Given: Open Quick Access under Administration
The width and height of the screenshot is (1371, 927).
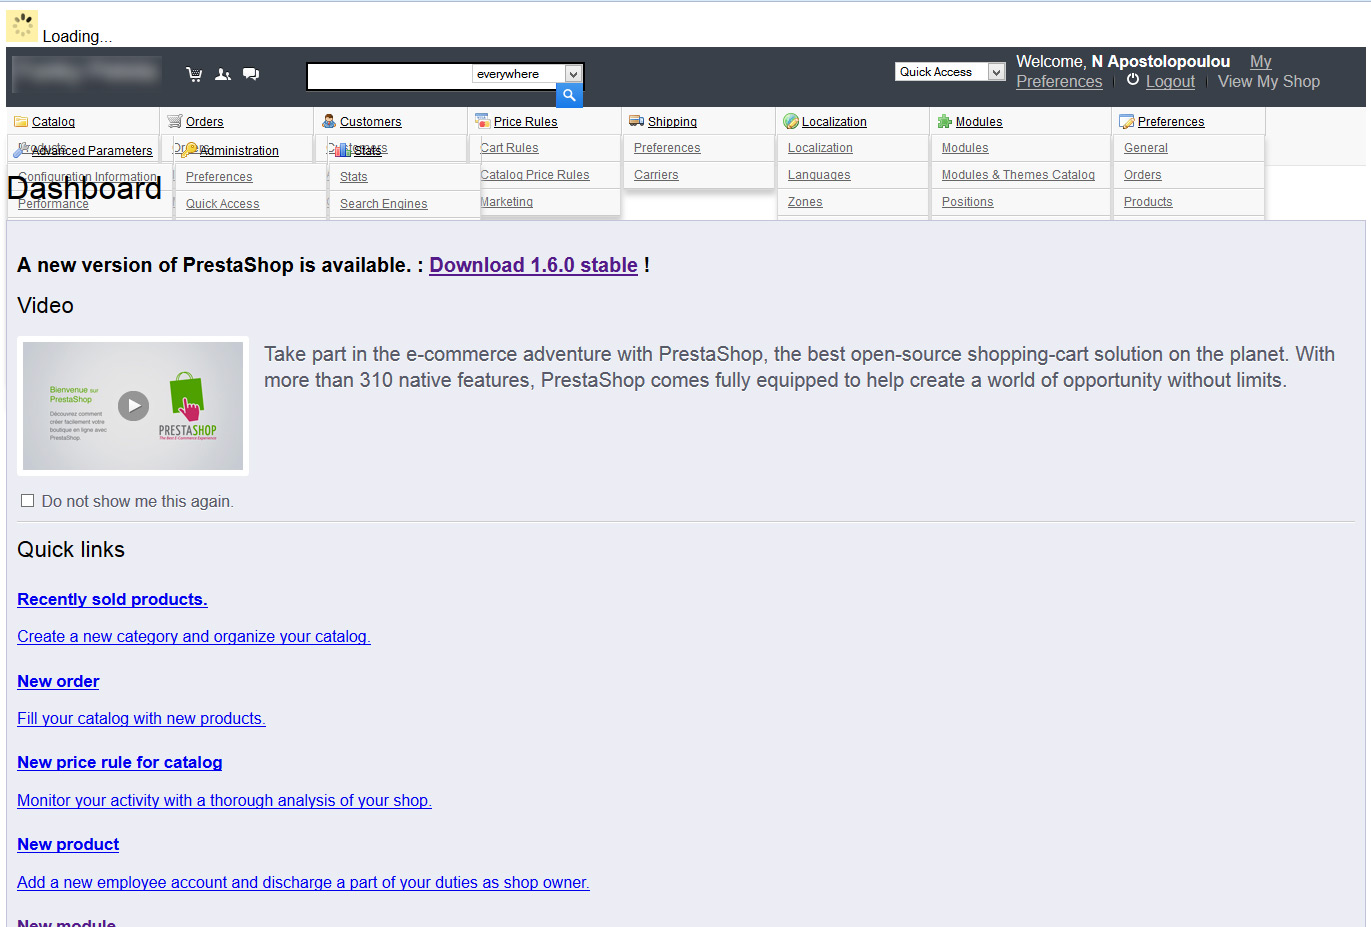Looking at the screenshot, I should pyautogui.click(x=222, y=204).
